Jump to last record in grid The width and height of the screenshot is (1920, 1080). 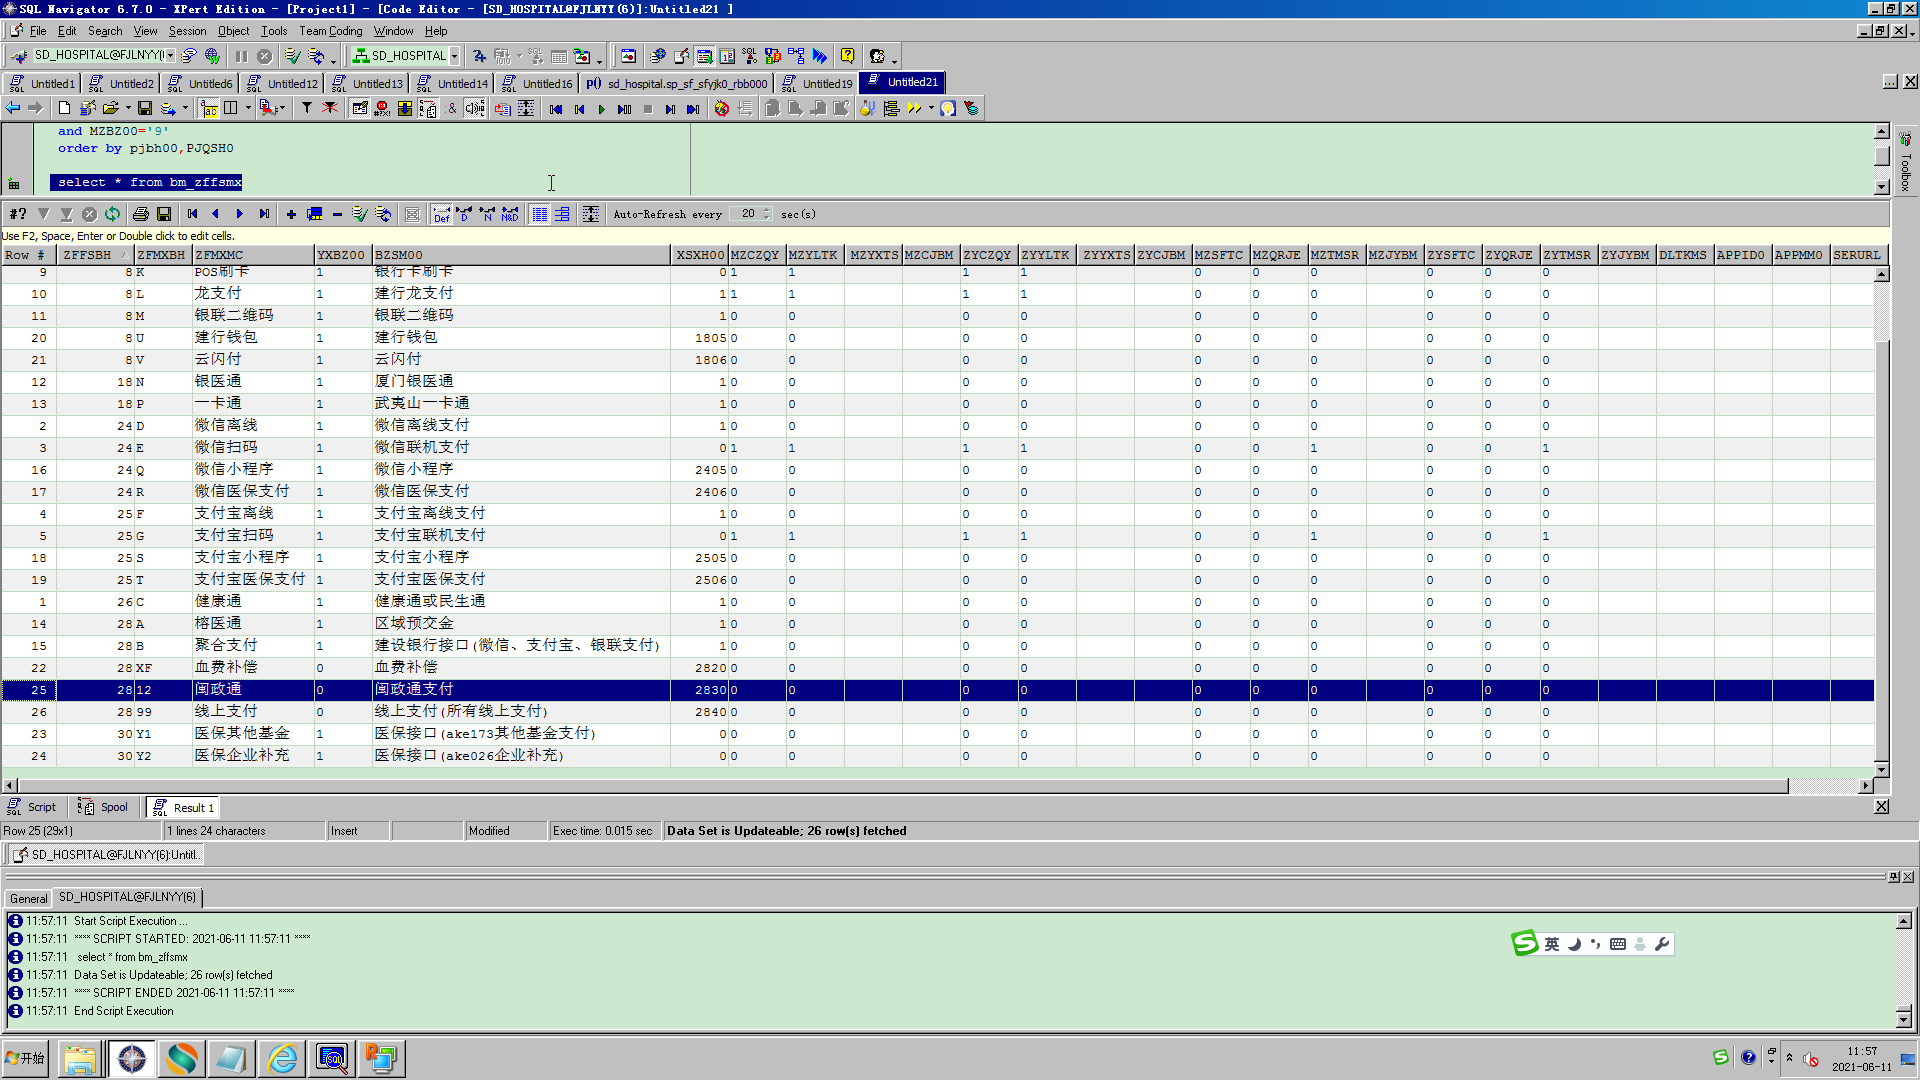coord(264,214)
